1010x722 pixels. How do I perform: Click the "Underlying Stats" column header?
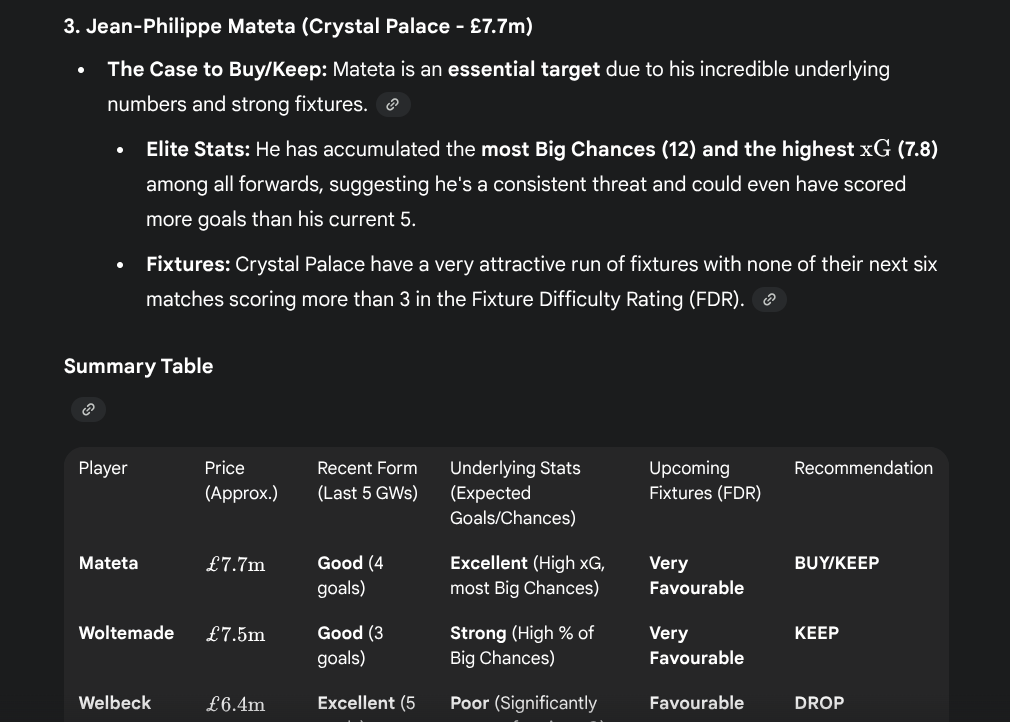click(x=514, y=492)
